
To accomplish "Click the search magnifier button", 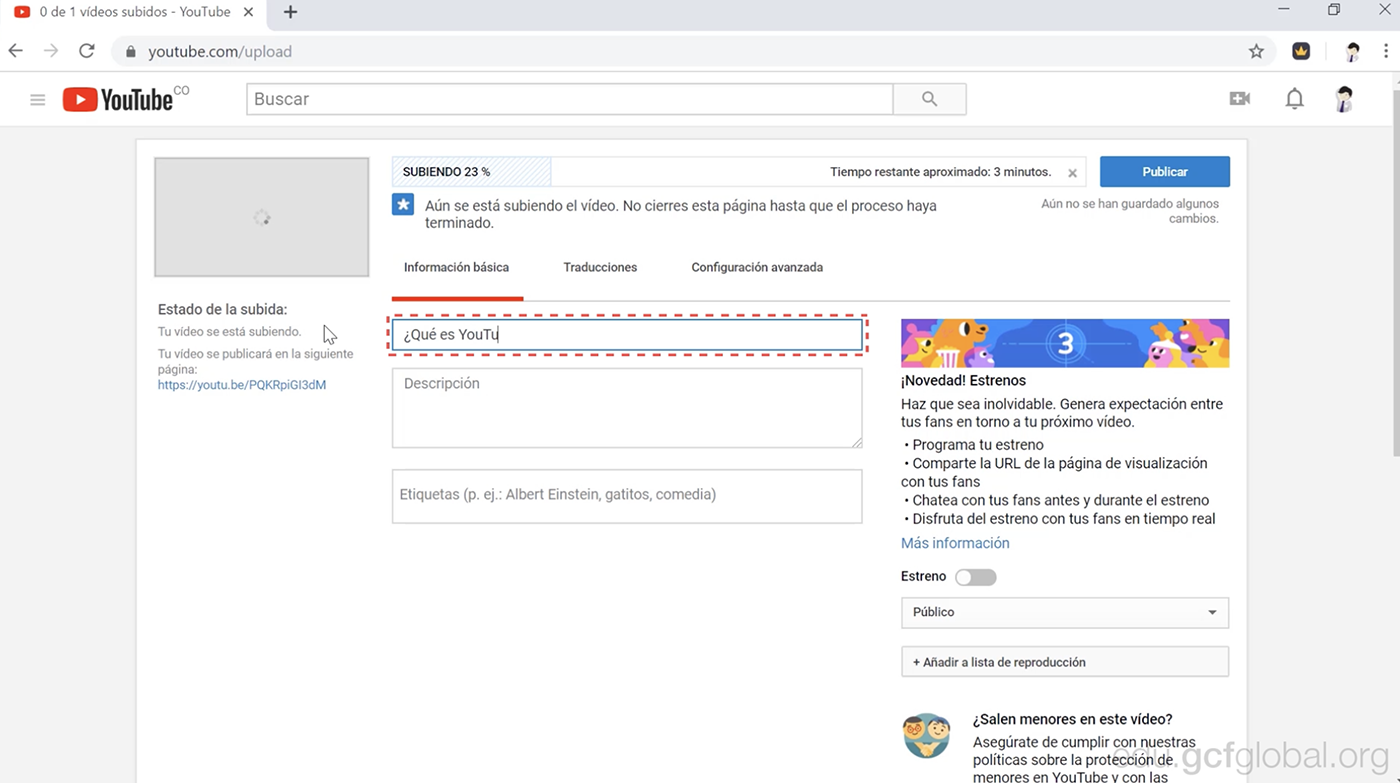I will [x=929, y=99].
